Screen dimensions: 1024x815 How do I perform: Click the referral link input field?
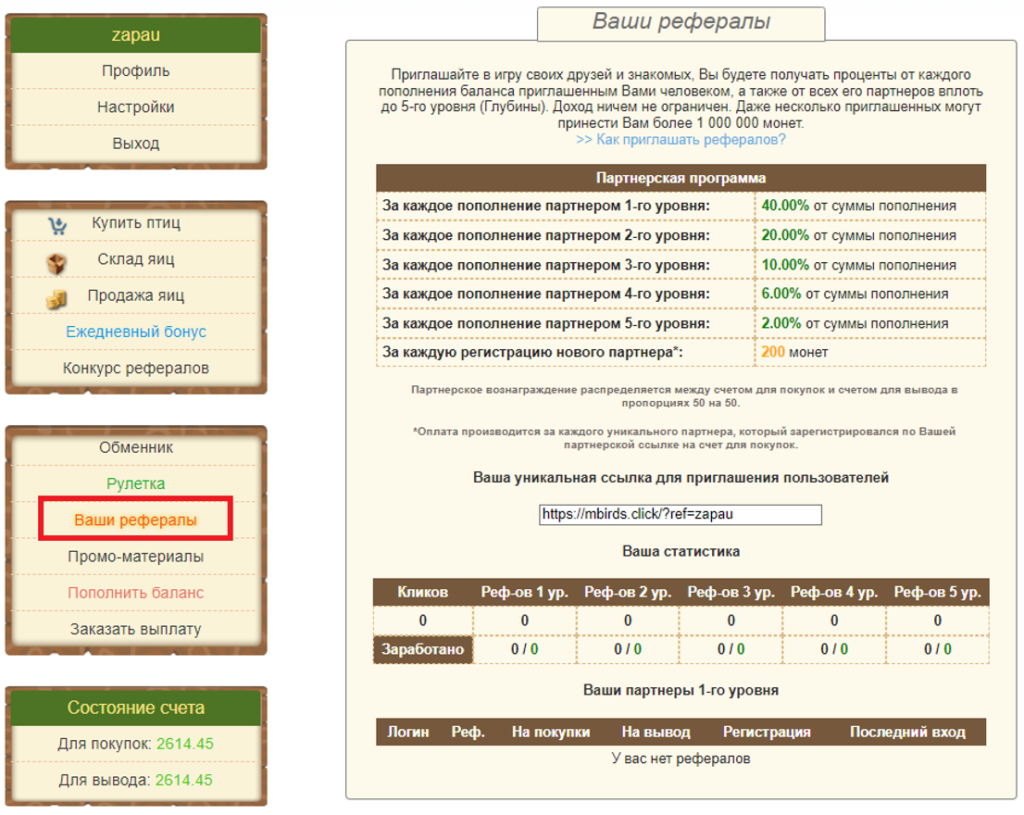pos(680,515)
